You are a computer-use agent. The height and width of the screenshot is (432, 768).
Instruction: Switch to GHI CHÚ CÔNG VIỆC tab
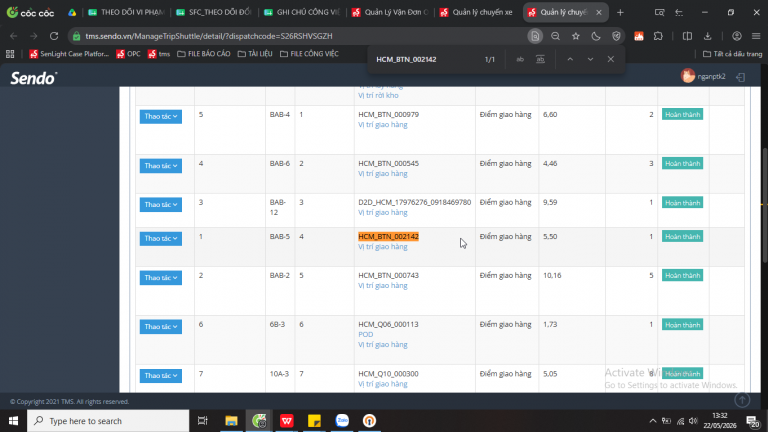(x=303, y=12)
